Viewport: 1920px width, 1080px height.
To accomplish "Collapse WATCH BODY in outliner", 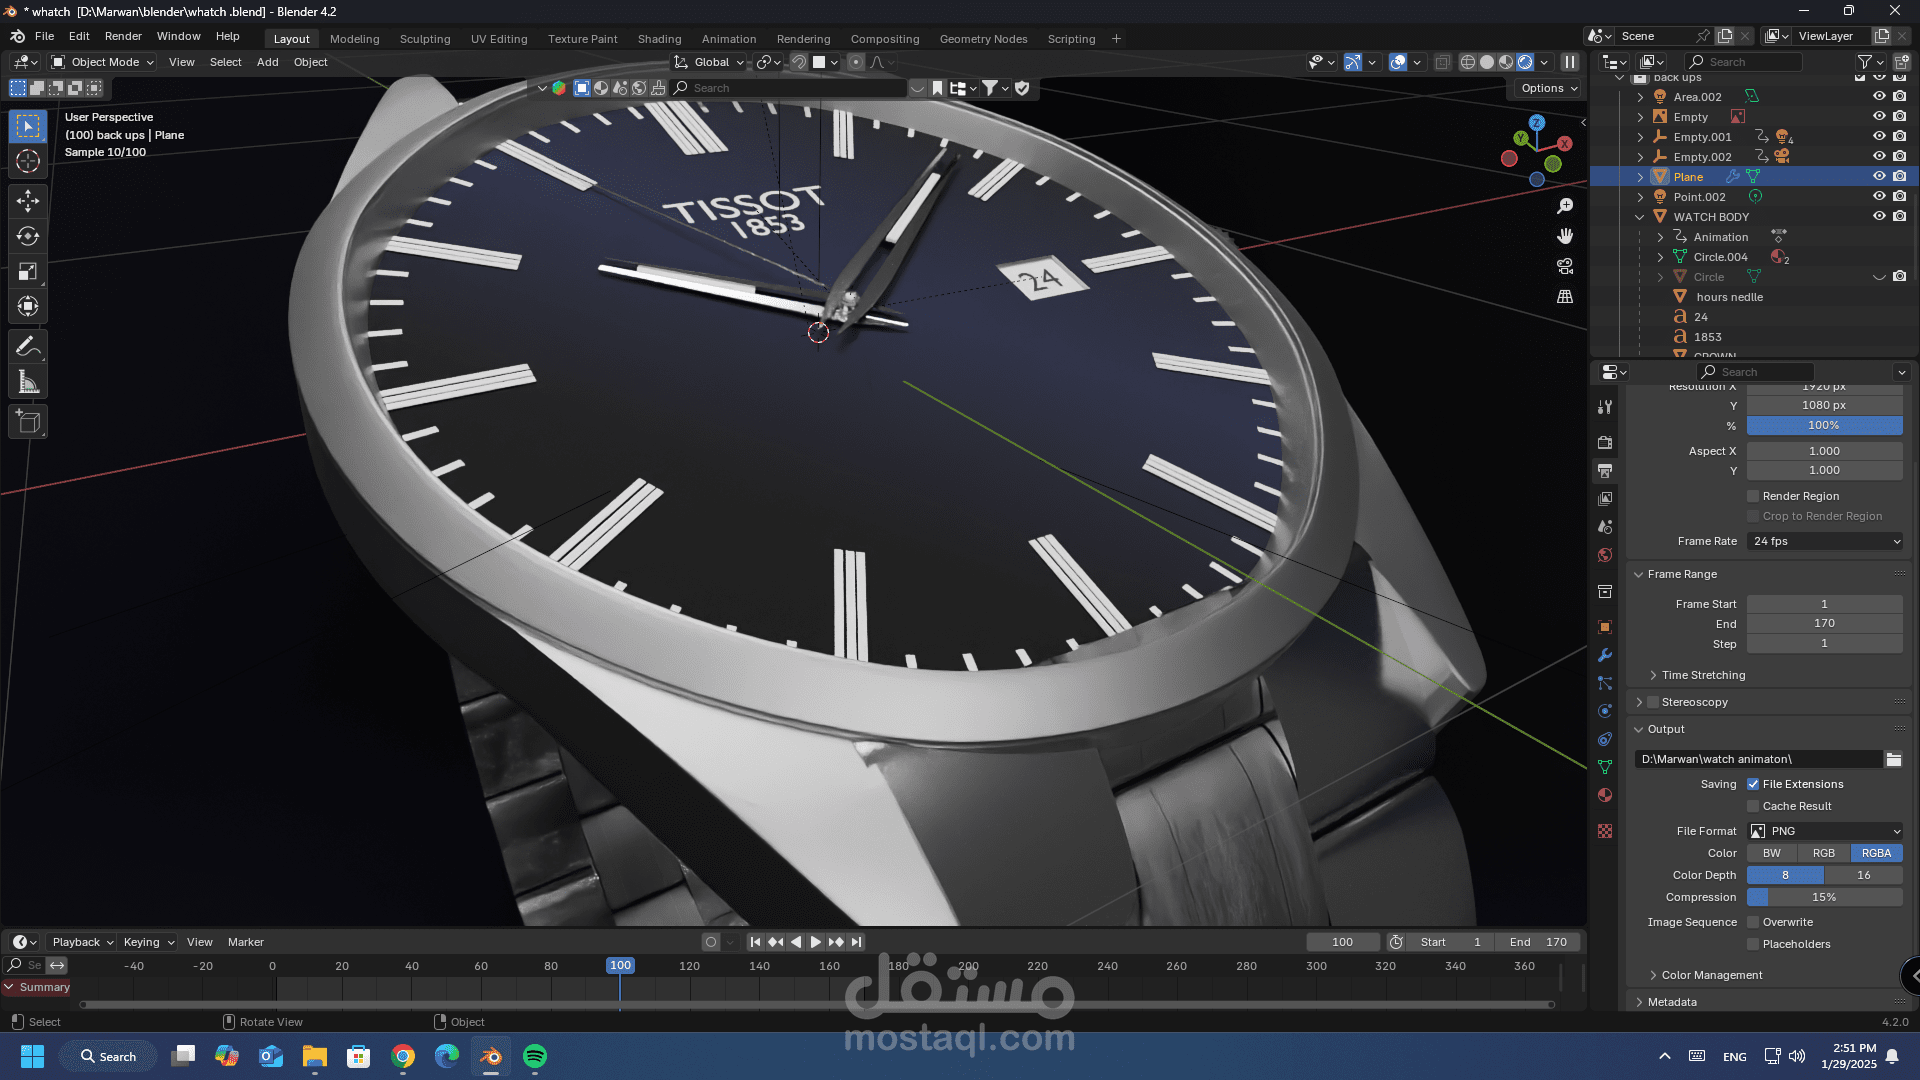I will click(x=1640, y=217).
